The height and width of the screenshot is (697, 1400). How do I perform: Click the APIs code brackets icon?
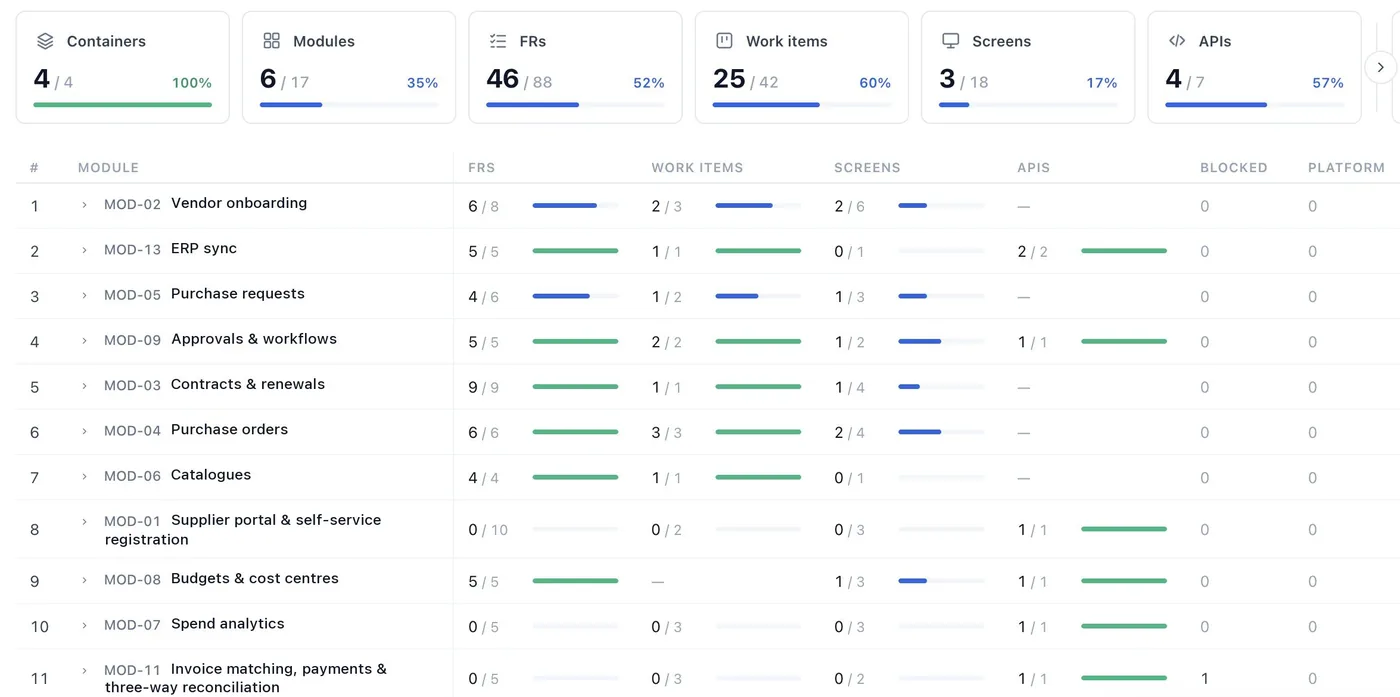[1177, 41]
